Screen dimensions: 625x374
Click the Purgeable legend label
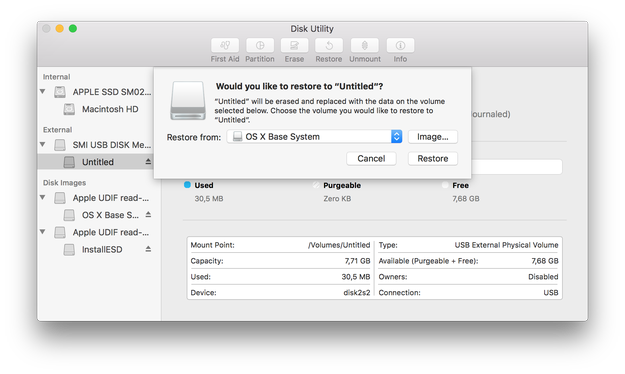[x=342, y=185]
